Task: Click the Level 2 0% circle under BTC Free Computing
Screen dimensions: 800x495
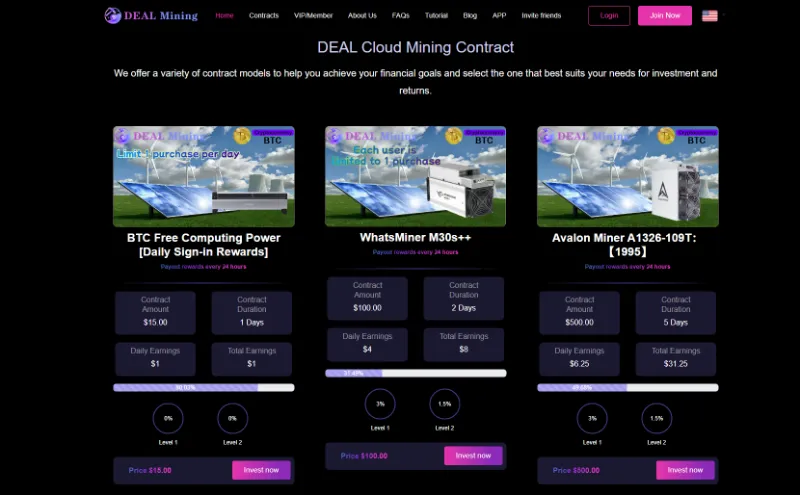Action: click(x=233, y=418)
